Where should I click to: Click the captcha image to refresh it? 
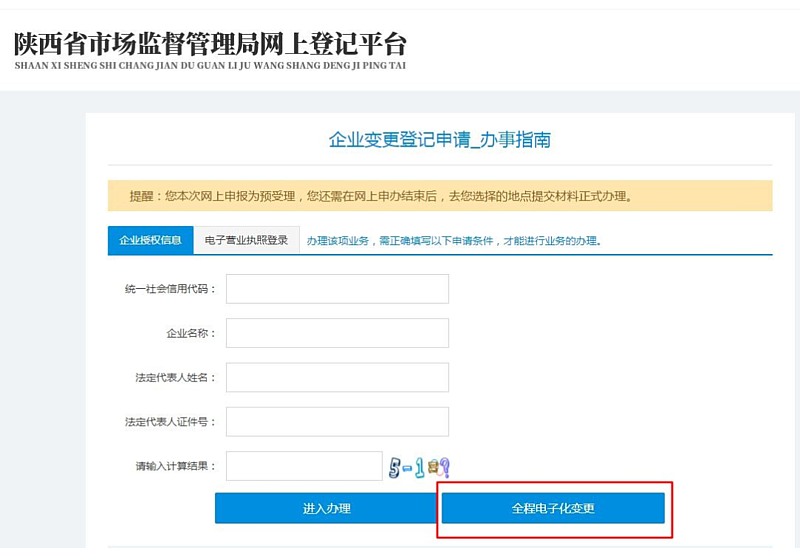[x=419, y=467]
